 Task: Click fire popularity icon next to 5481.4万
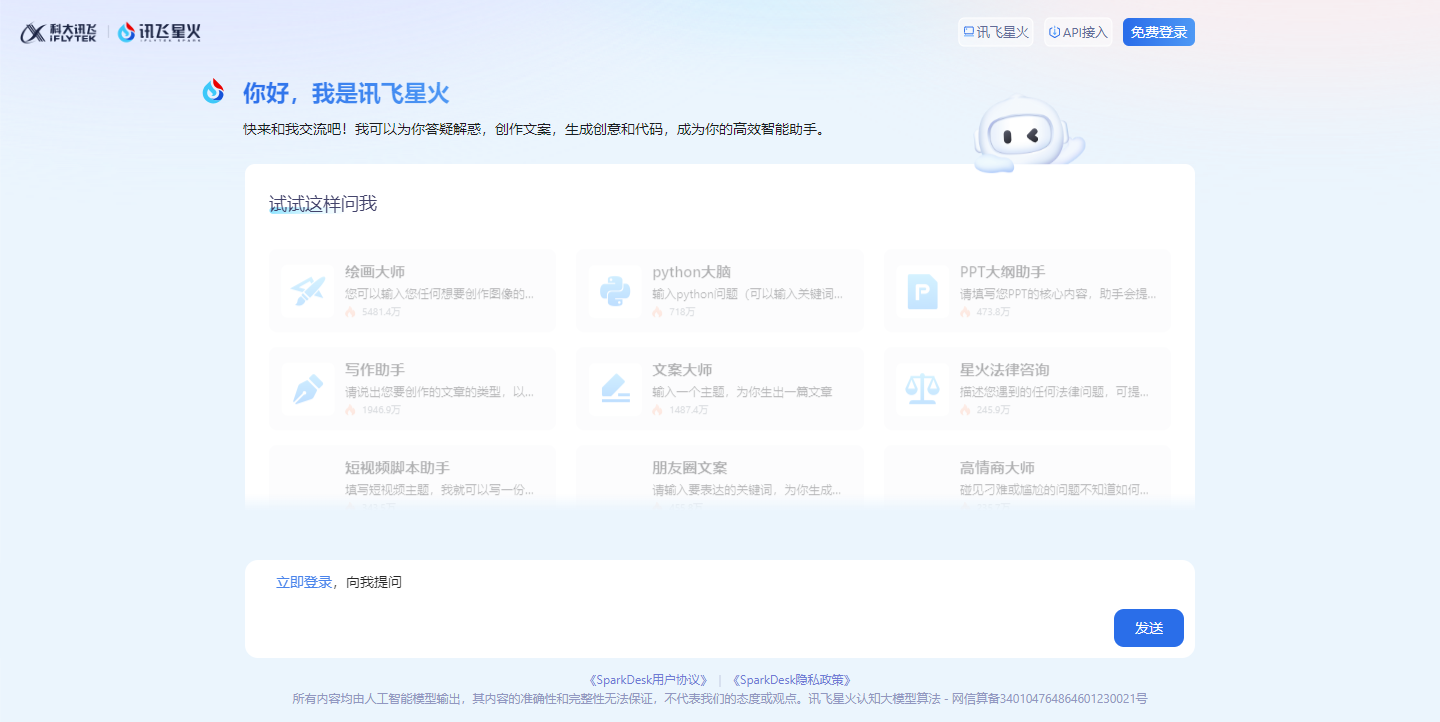coord(350,312)
